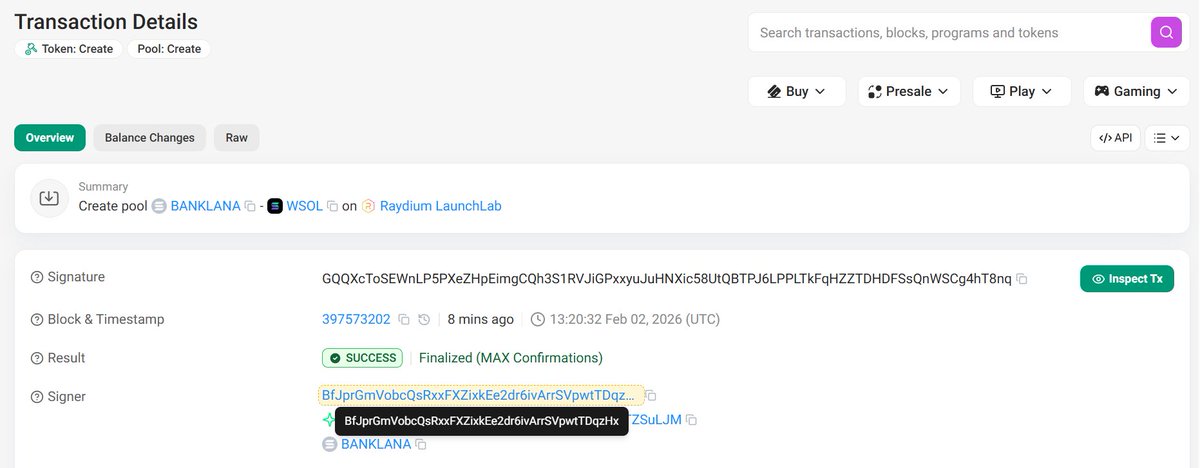Focus the Search transactions input field
Viewport: 1200px width, 468px height.
(x=948, y=33)
